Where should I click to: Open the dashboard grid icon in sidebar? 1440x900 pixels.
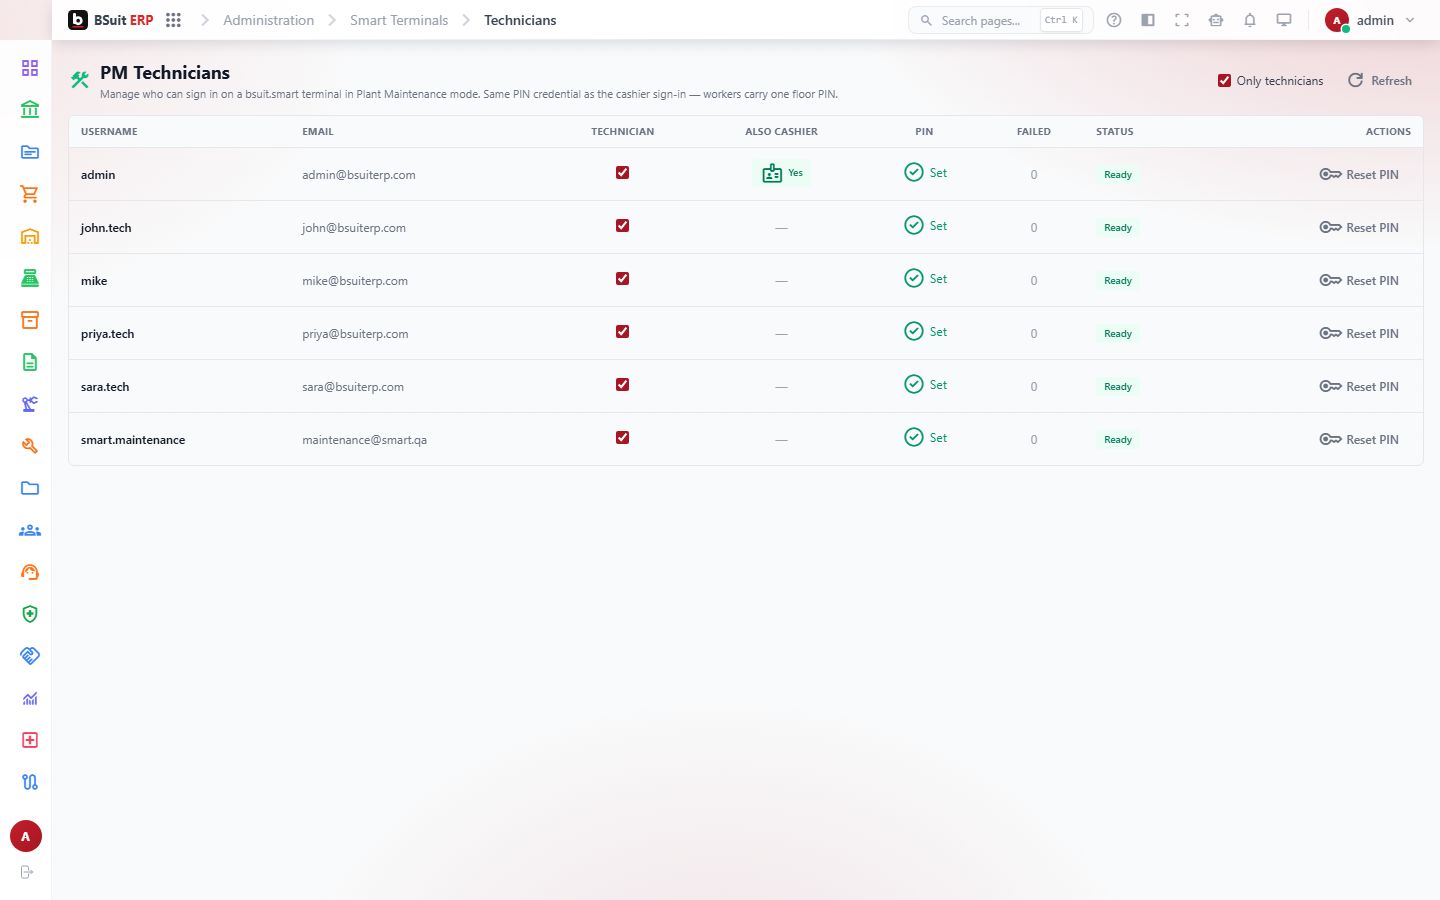[30, 68]
